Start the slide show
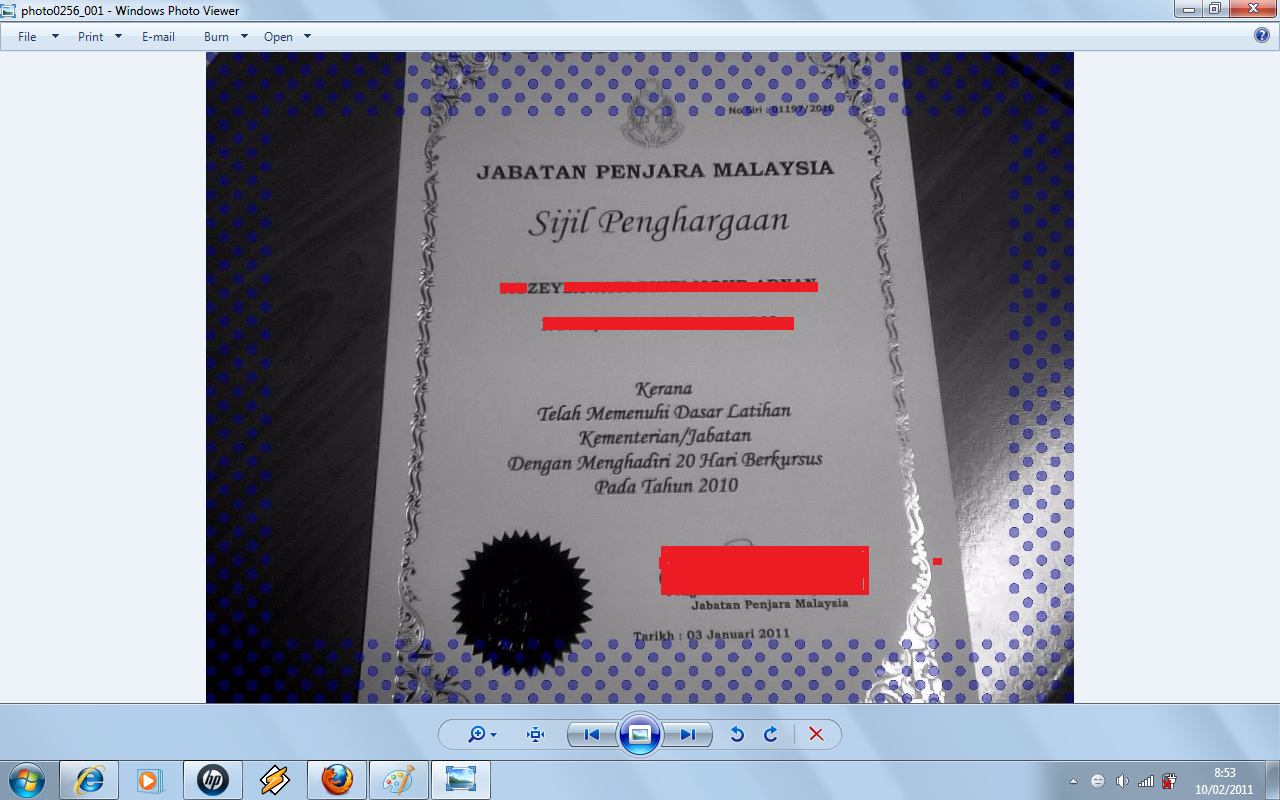Viewport: 1280px width, 800px height. pyautogui.click(x=640, y=735)
